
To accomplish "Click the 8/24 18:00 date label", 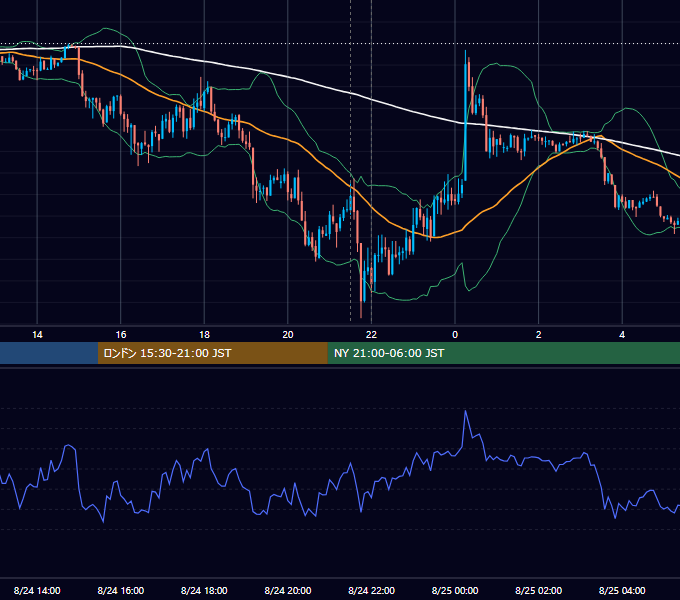I will [204, 590].
